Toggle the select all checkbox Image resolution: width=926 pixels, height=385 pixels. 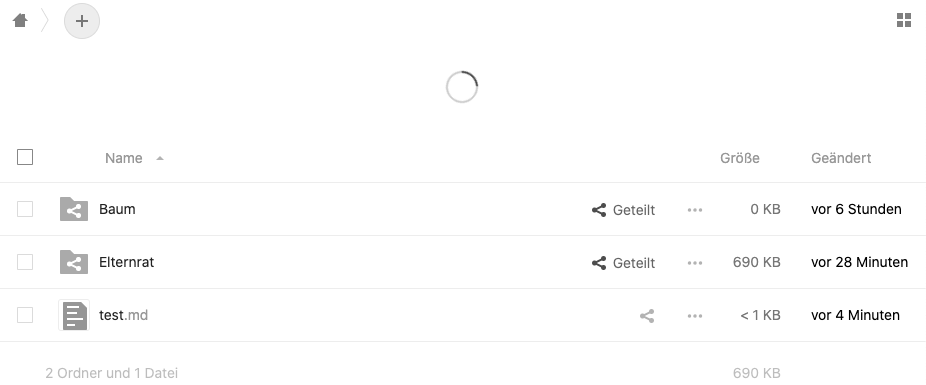click(25, 157)
